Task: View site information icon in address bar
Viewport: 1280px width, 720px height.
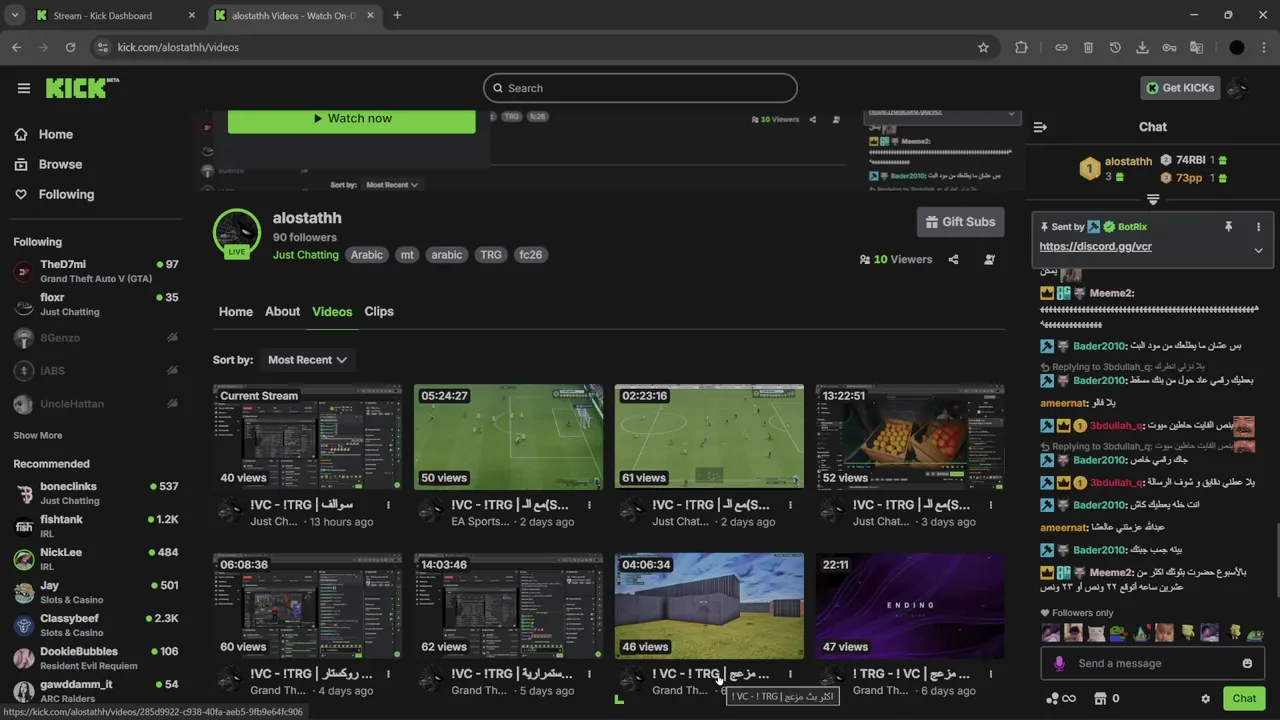Action: [101, 47]
